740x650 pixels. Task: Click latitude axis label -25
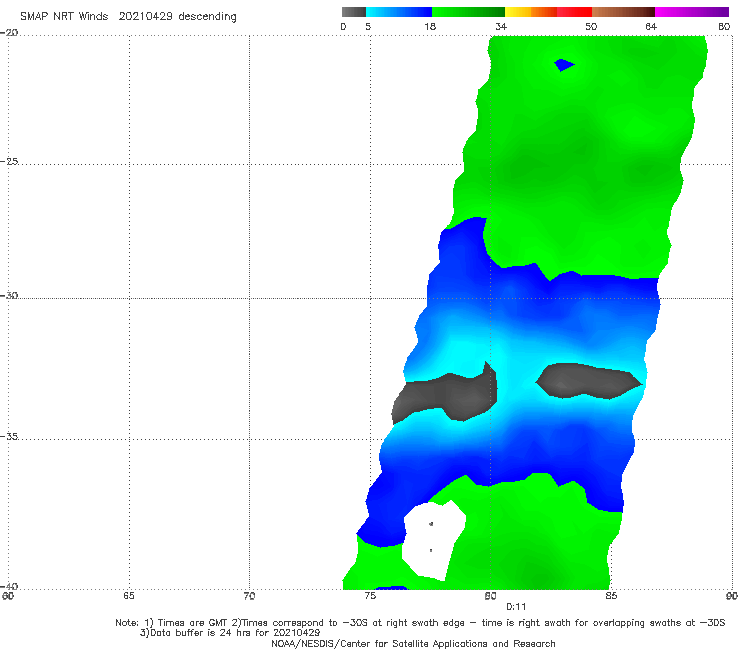[x=9, y=161]
